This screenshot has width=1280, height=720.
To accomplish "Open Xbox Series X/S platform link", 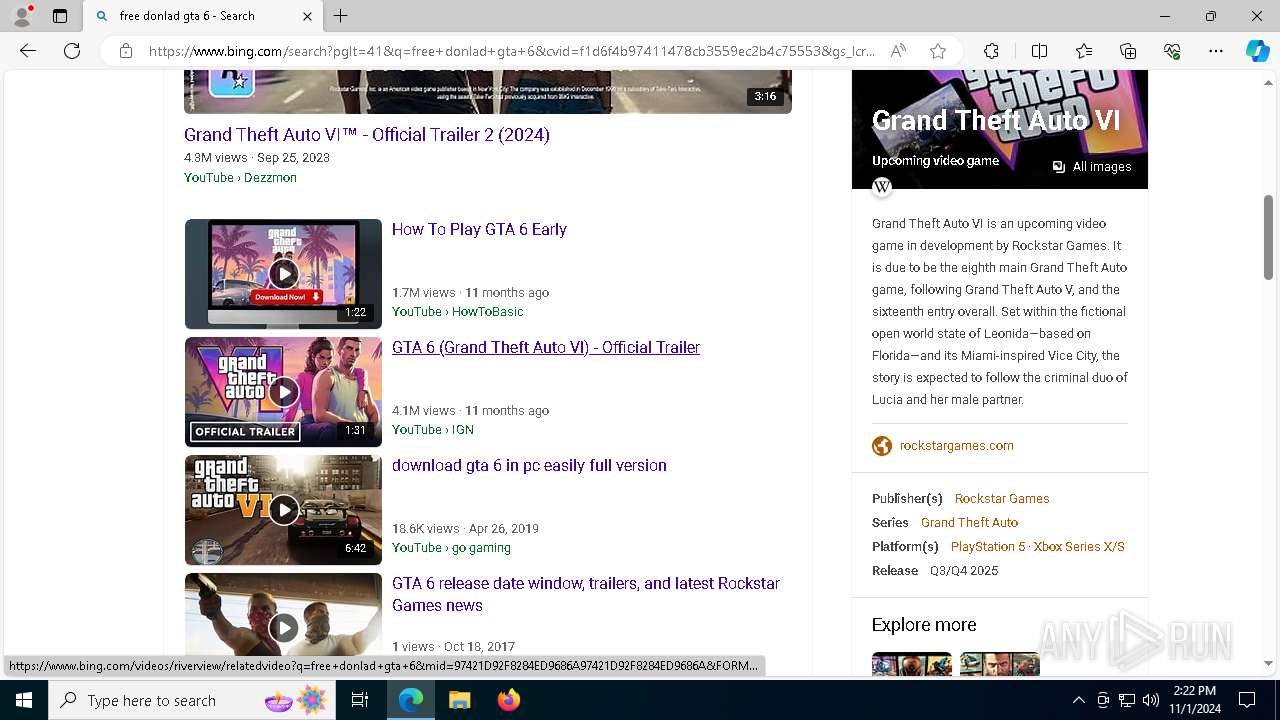I will [x=1079, y=546].
